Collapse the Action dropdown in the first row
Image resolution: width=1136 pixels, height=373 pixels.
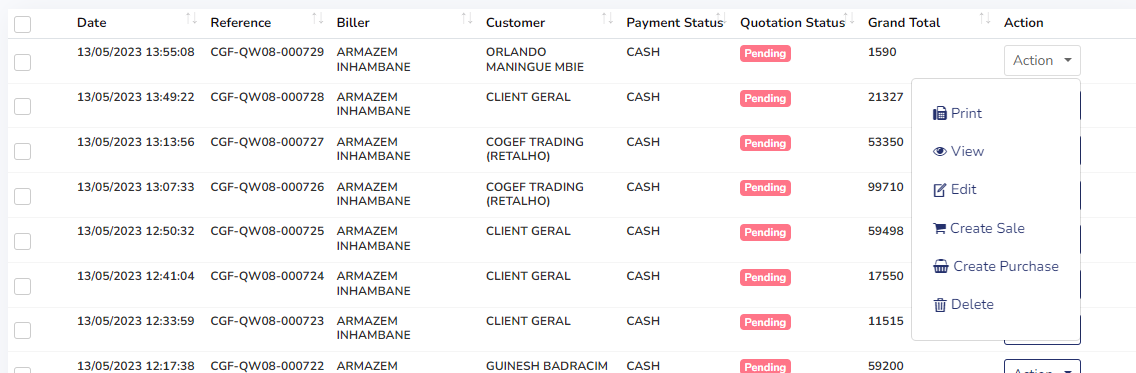pyautogui.click(x=1042, y=60)
